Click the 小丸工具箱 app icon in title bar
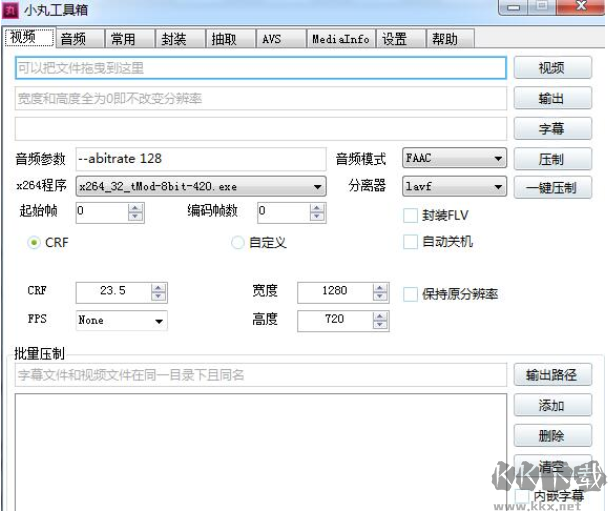This screenshot has height=513, width=608. pos(10,10)
